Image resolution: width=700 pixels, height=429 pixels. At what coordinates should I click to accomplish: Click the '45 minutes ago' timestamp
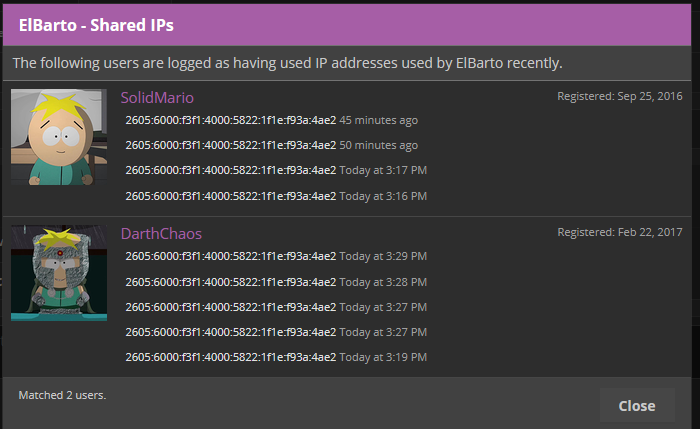(379, 120)
